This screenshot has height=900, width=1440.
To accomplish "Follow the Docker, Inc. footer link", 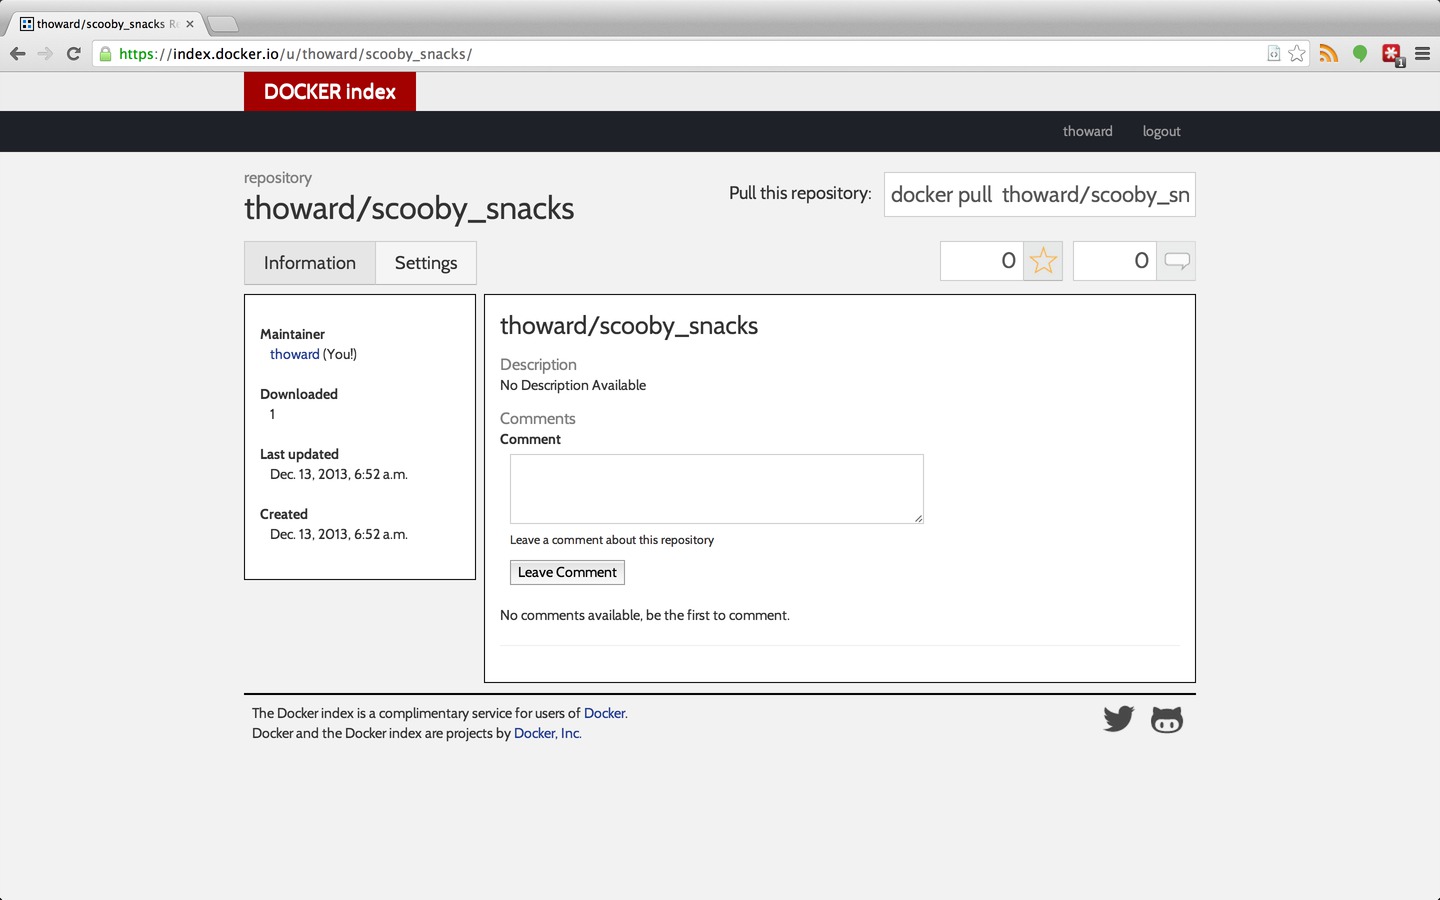I will point(546,733).
